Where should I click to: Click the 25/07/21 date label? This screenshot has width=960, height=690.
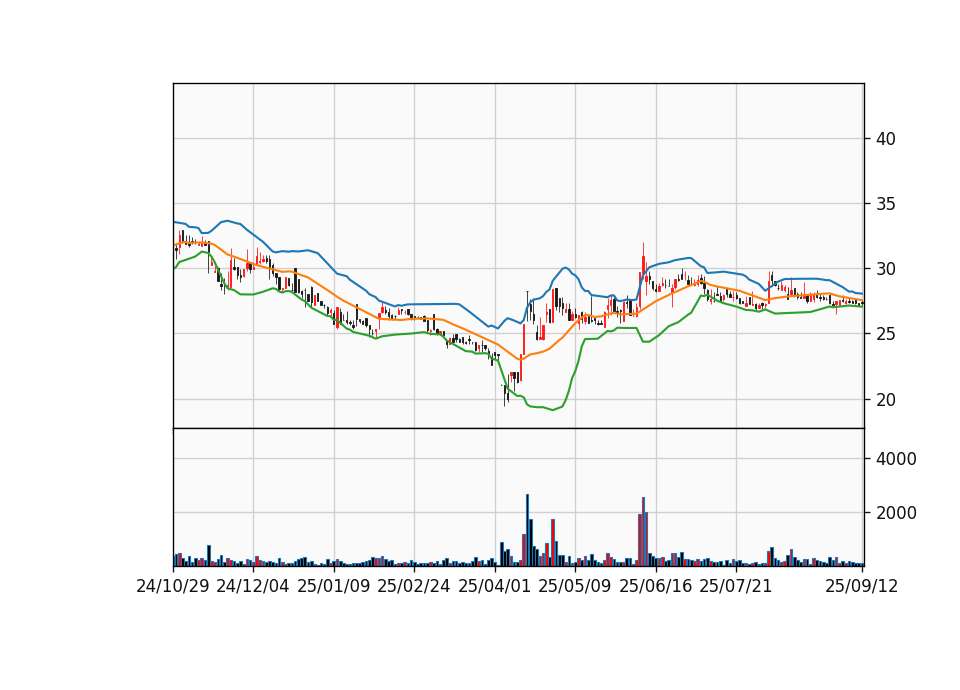click(x=736, y=587)
